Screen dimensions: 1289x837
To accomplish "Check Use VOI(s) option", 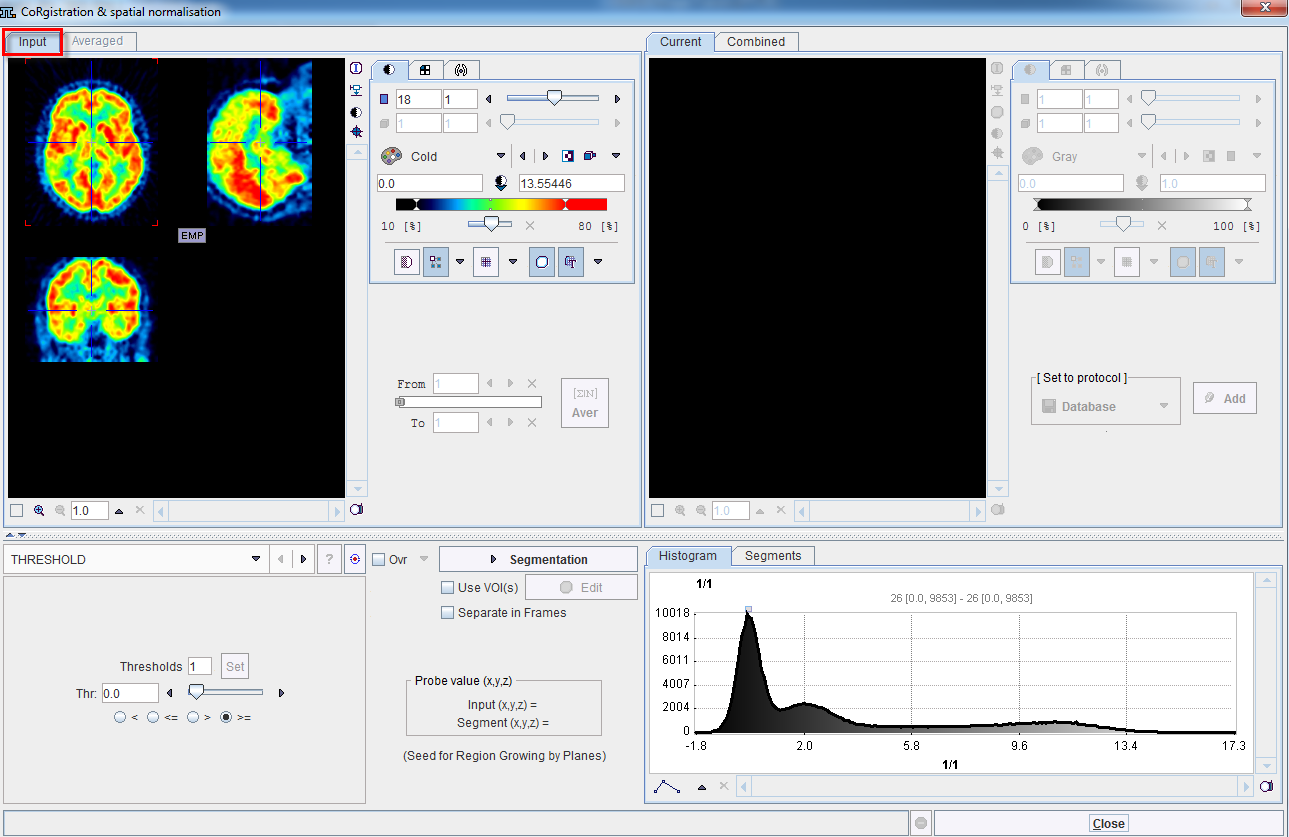I will pos(448,587).
